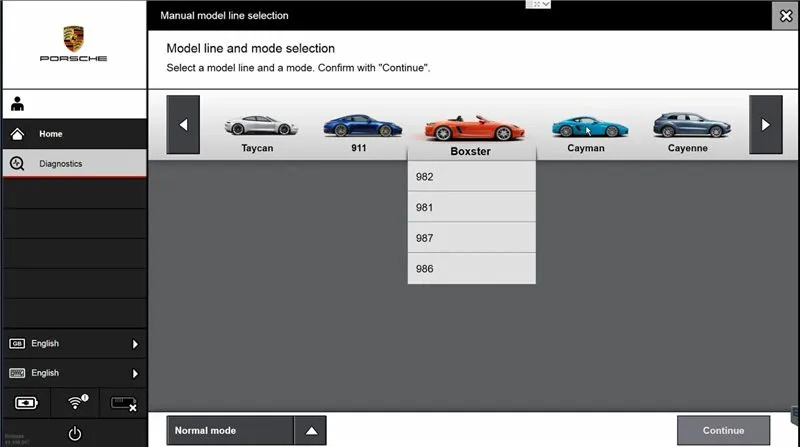Viewport: 800px width, 447px height.
Task: Click the user profile icon
Action: pos(17,104)
